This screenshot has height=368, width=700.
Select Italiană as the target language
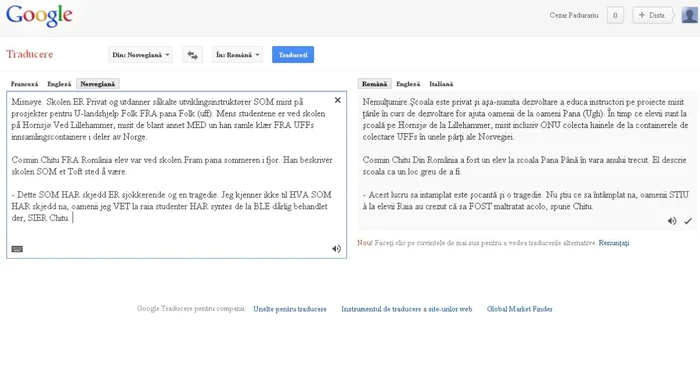[441, 84]
